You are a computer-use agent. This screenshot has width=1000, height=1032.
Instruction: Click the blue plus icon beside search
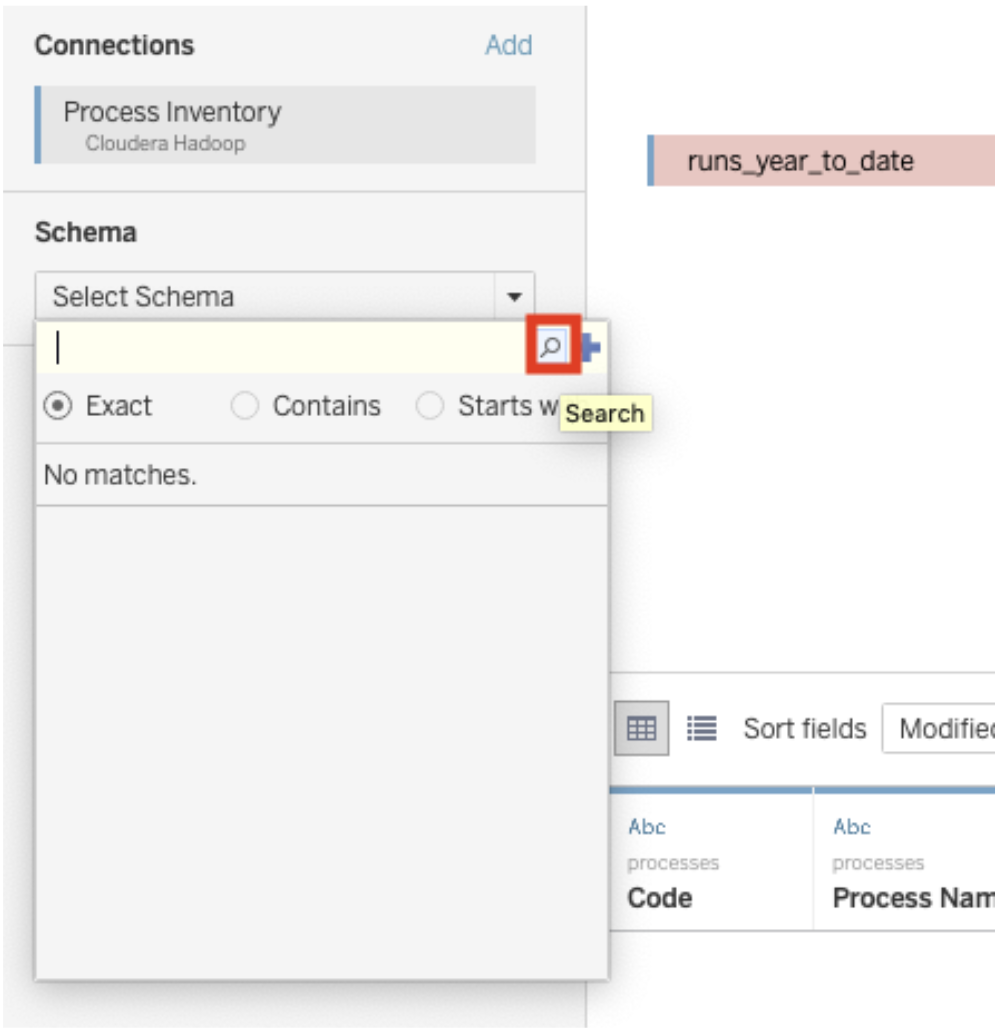click(592, 348)
